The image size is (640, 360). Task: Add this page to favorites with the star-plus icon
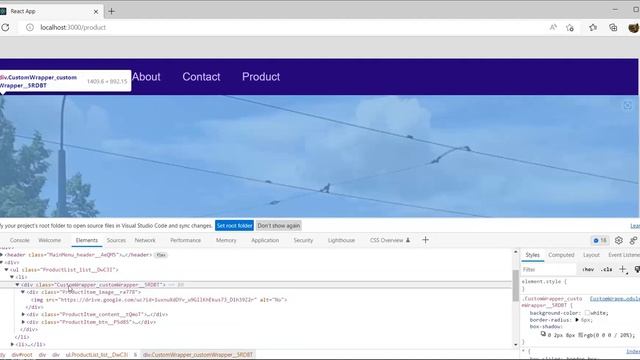click(570, 27)
